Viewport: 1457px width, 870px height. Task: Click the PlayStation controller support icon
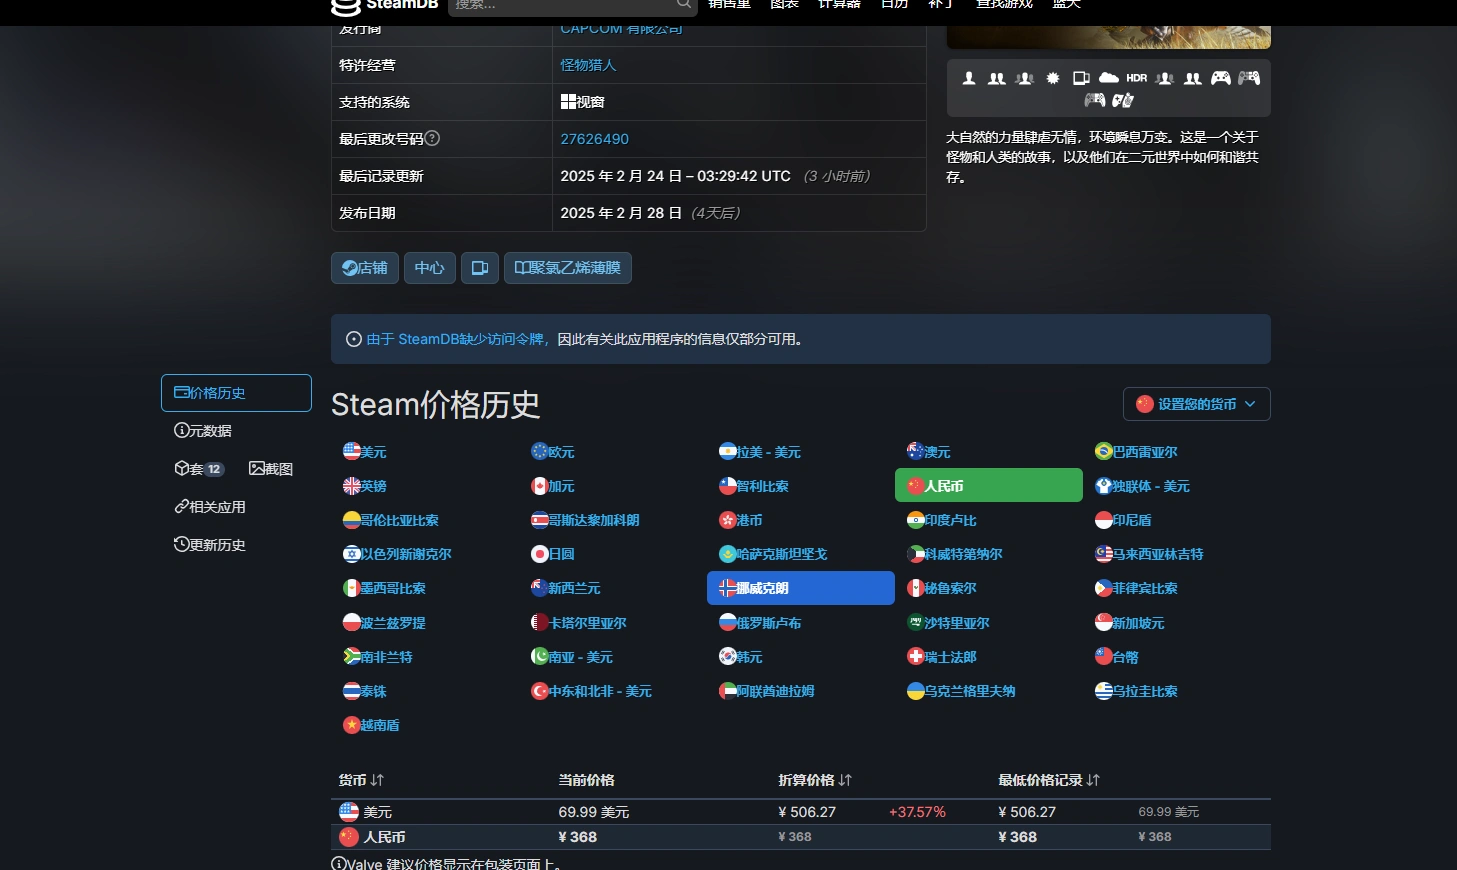click(x=1249, y=78)
